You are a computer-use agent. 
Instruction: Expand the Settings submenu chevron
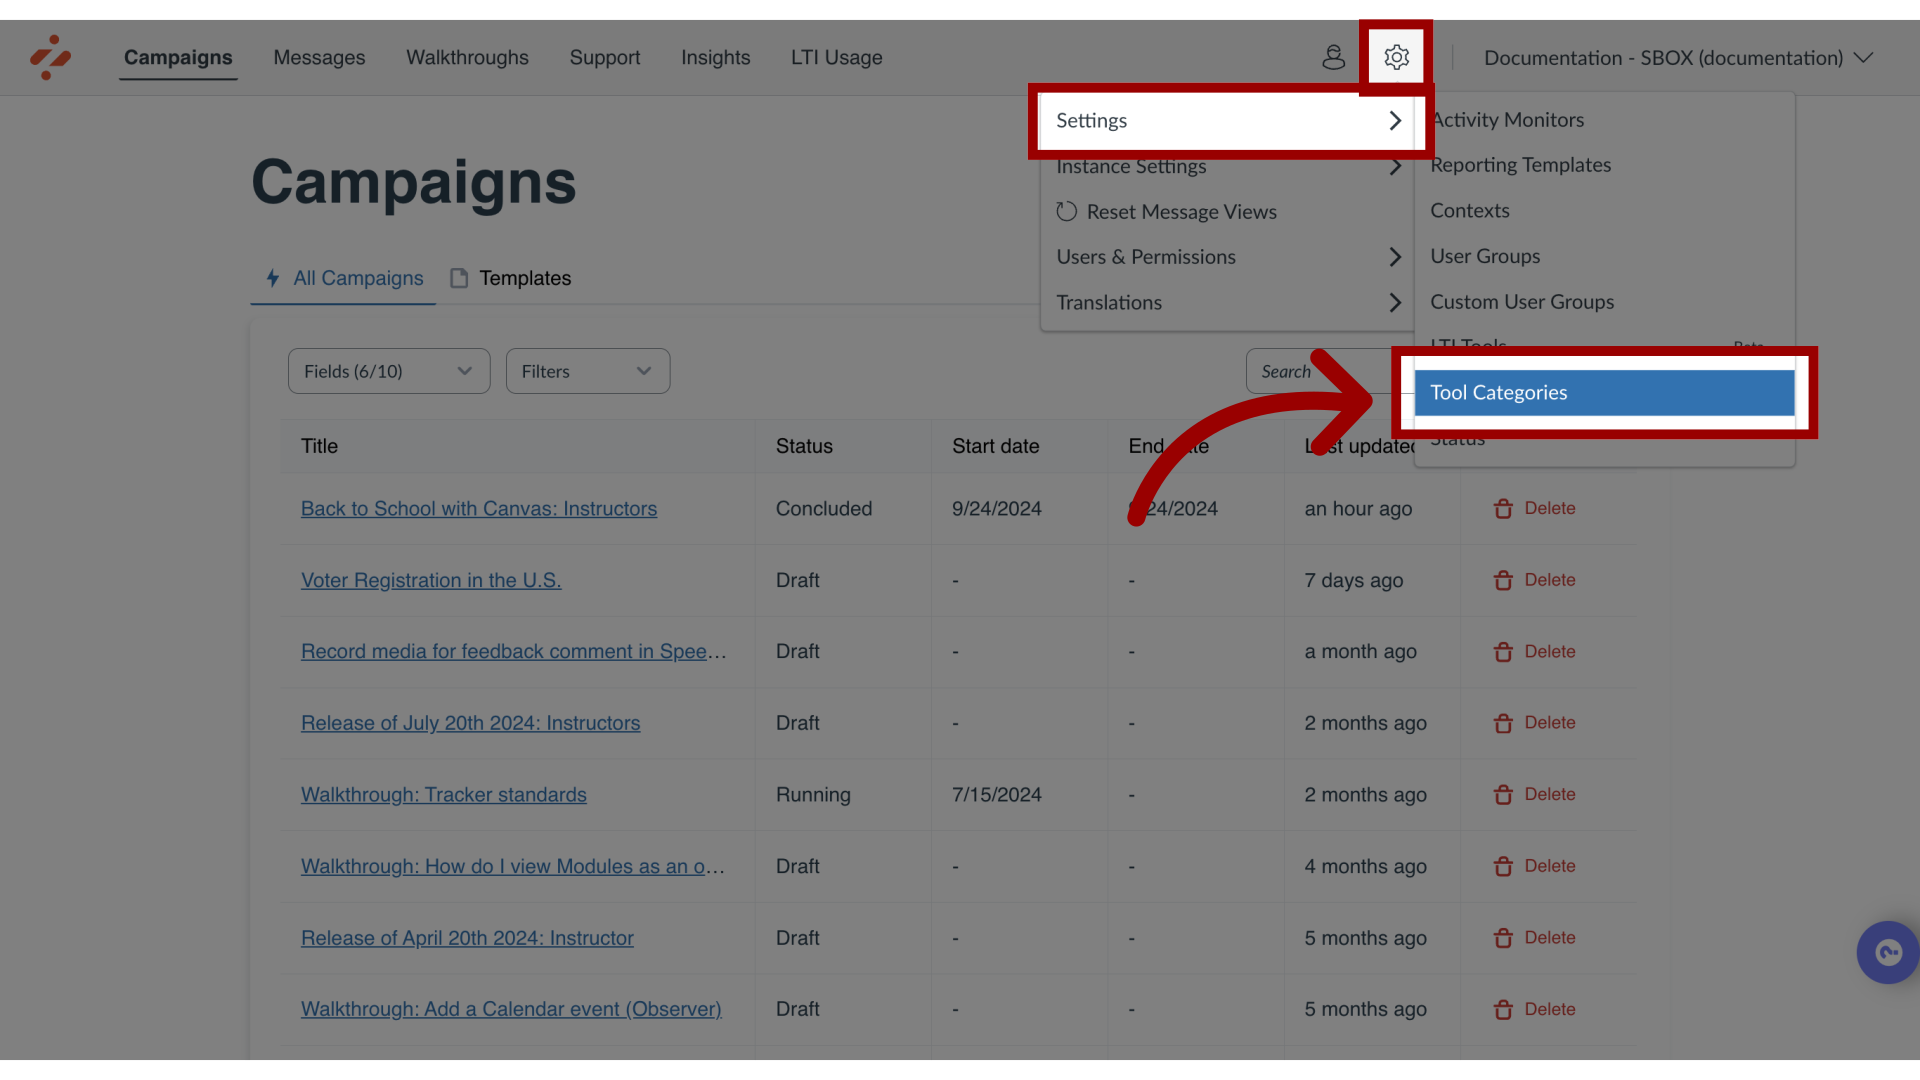pyautogui.click(x=1395, y=121)
